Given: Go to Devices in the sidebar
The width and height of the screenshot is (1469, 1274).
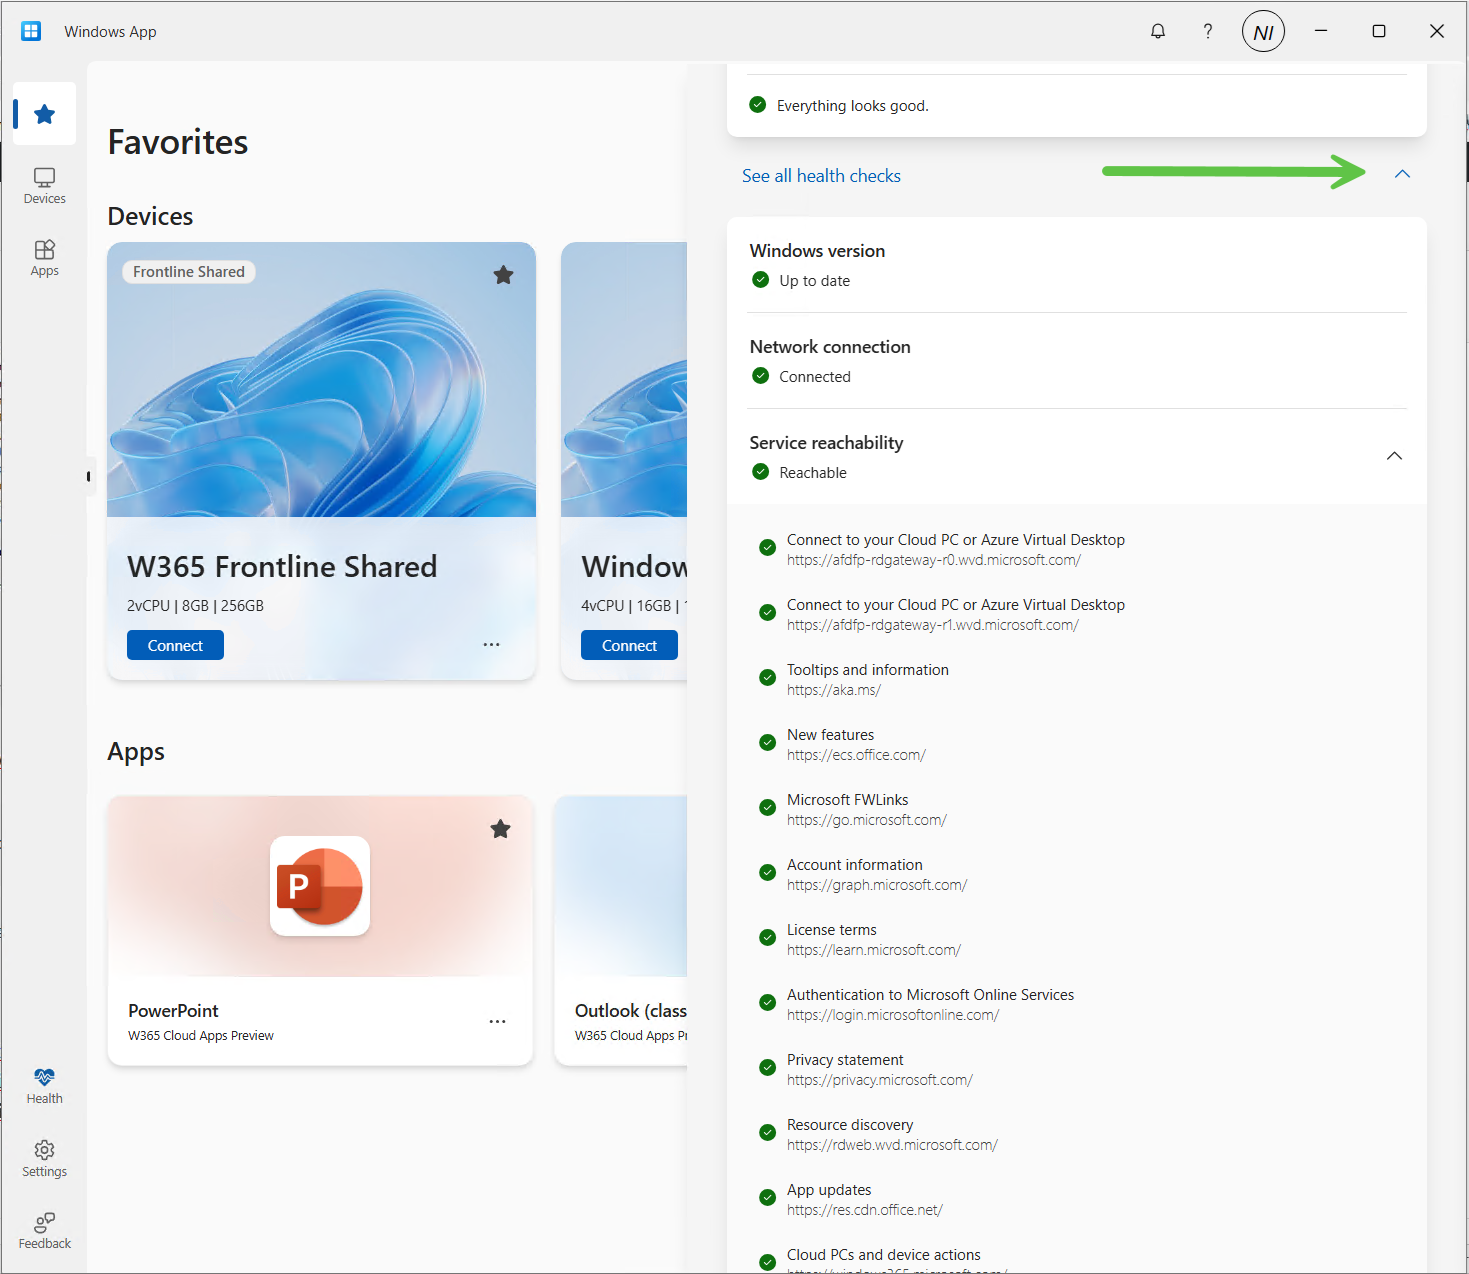Looking at the screenshot, I should [44, 186].
